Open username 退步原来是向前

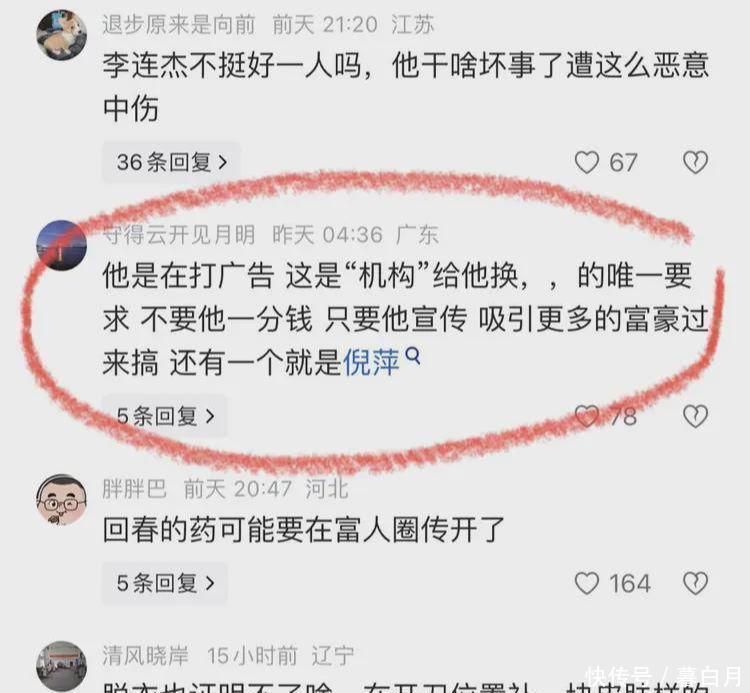(x=178, y=24)
